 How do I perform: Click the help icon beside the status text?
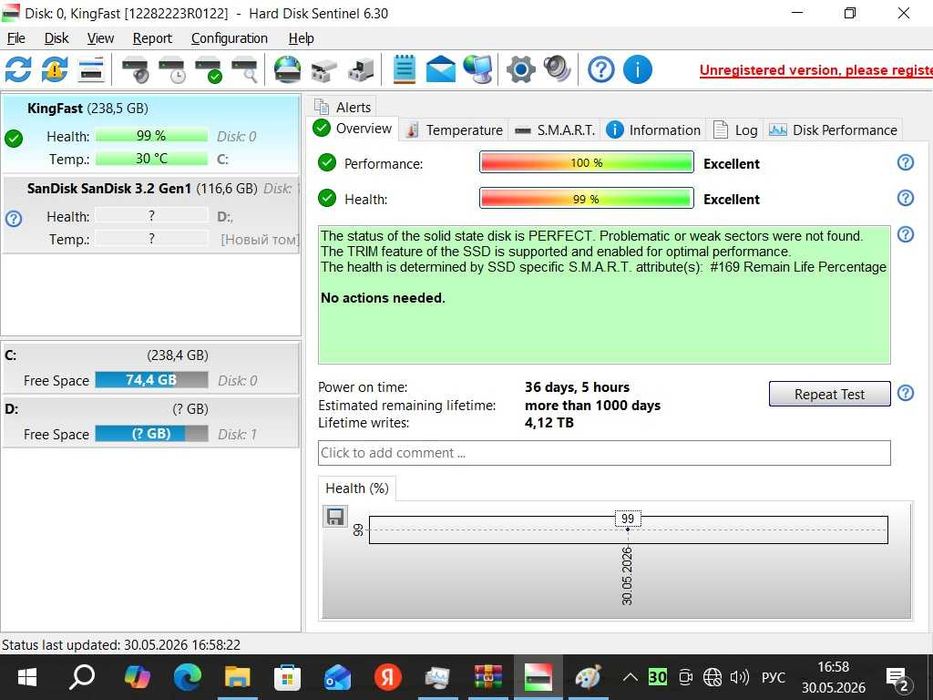(905, 235)
